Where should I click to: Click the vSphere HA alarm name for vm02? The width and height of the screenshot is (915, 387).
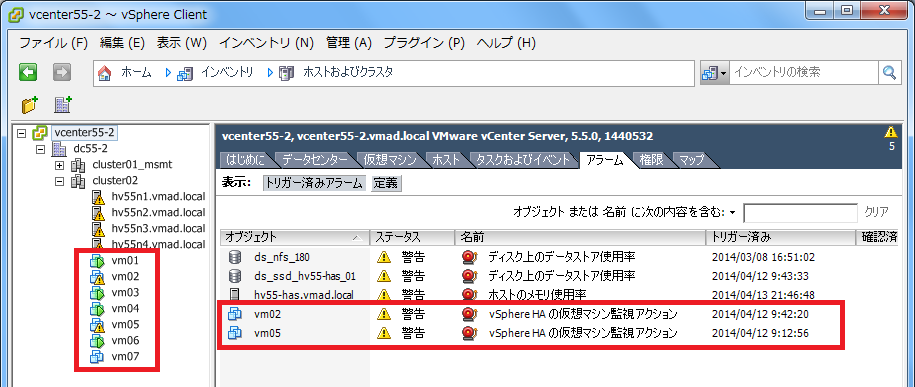(x=583, y=314)
